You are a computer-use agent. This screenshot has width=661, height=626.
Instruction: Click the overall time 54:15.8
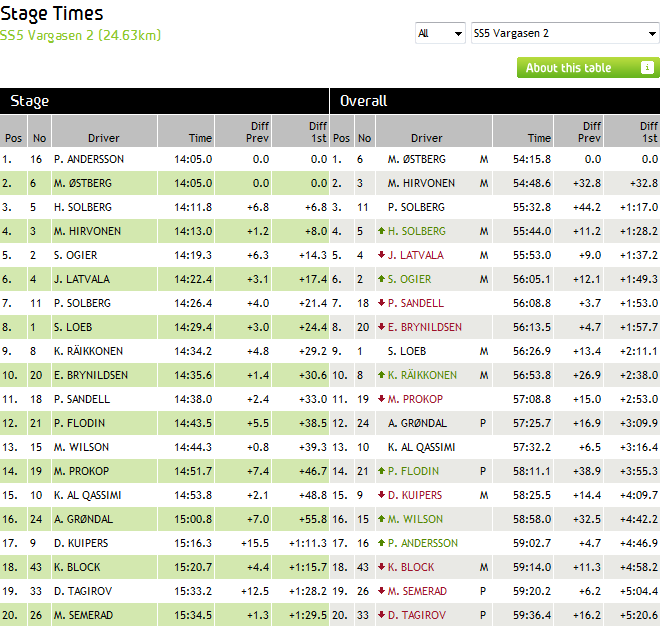[x=532, y=159]
